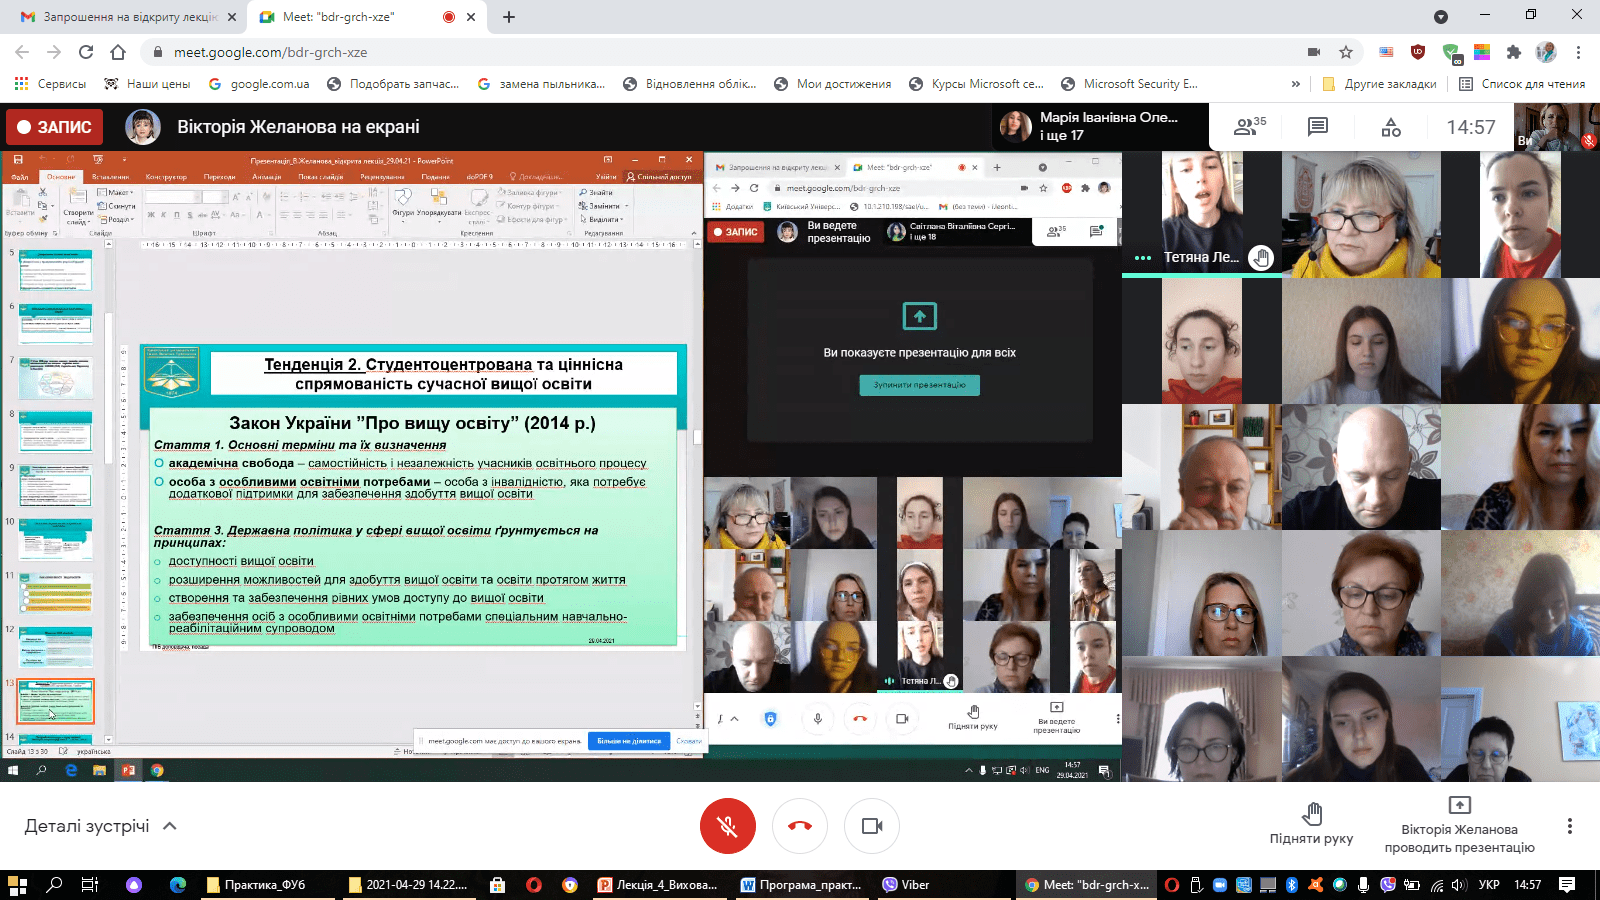
Task: Open the participants list showing 35 people
Action: click(x=1249, y=127)
